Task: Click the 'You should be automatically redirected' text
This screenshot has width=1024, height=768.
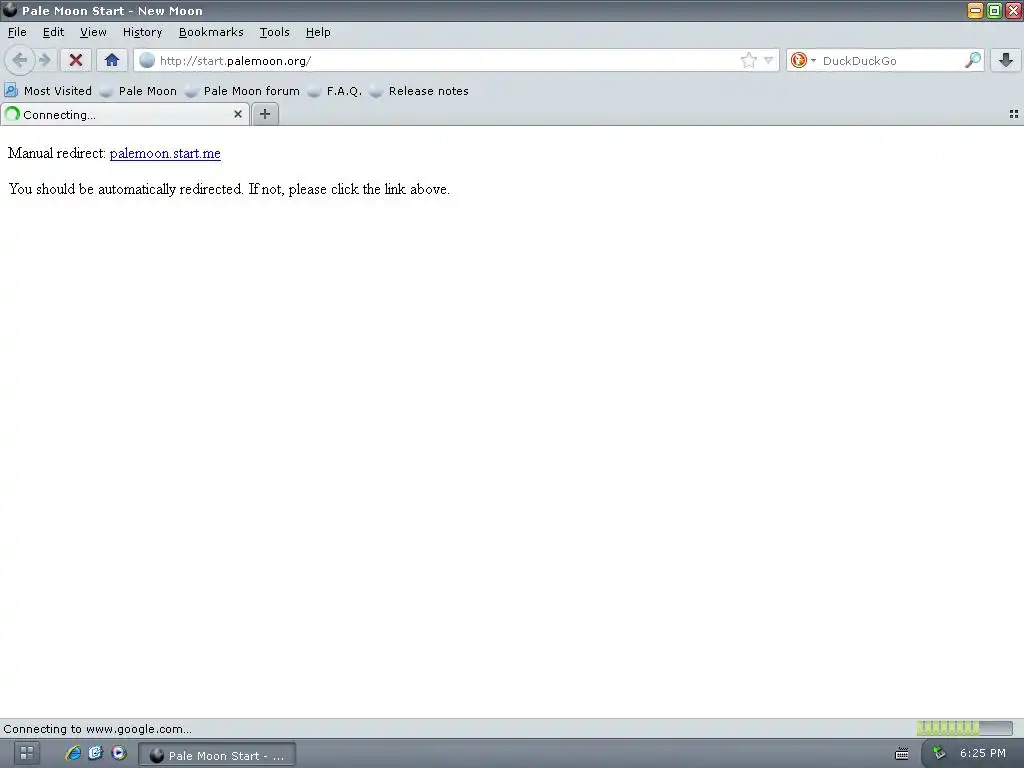Action: (x=229, y=189)
